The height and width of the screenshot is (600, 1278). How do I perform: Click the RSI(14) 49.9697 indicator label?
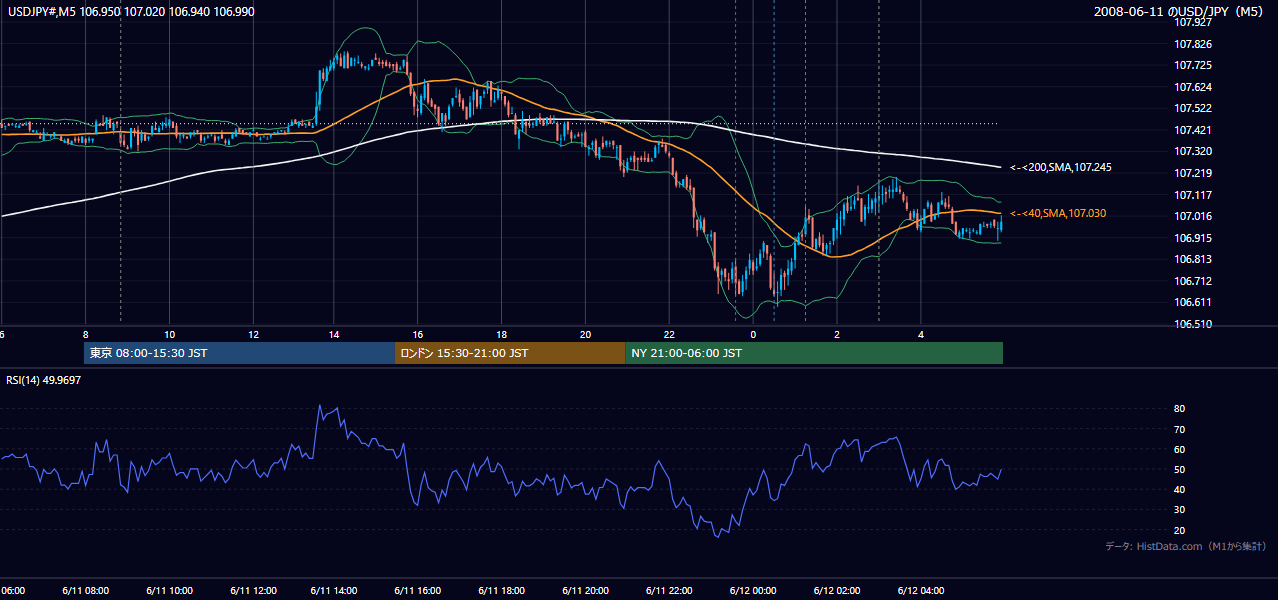point(44,380)
